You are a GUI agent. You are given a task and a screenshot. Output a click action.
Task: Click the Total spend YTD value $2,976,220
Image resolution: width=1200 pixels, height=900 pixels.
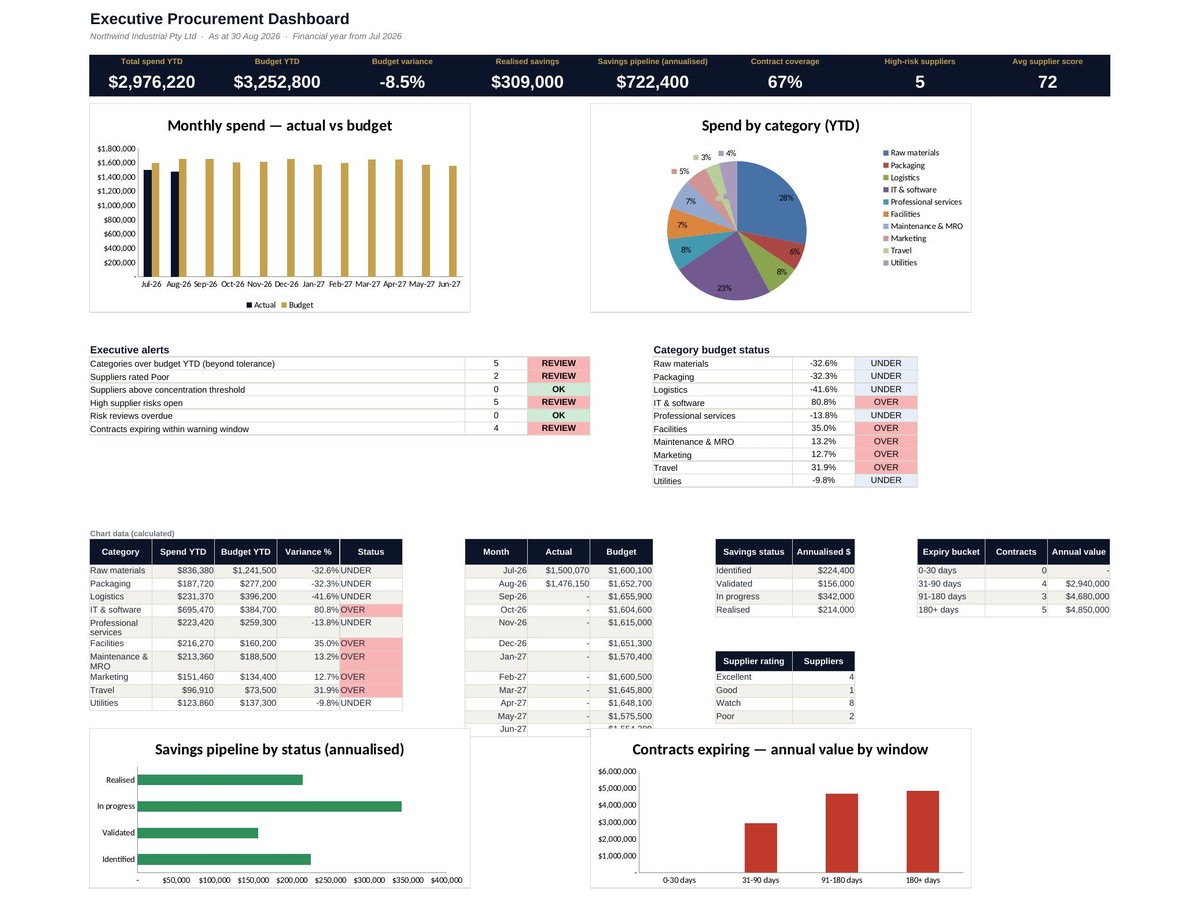pyautogui.click(x=152, y=82)
